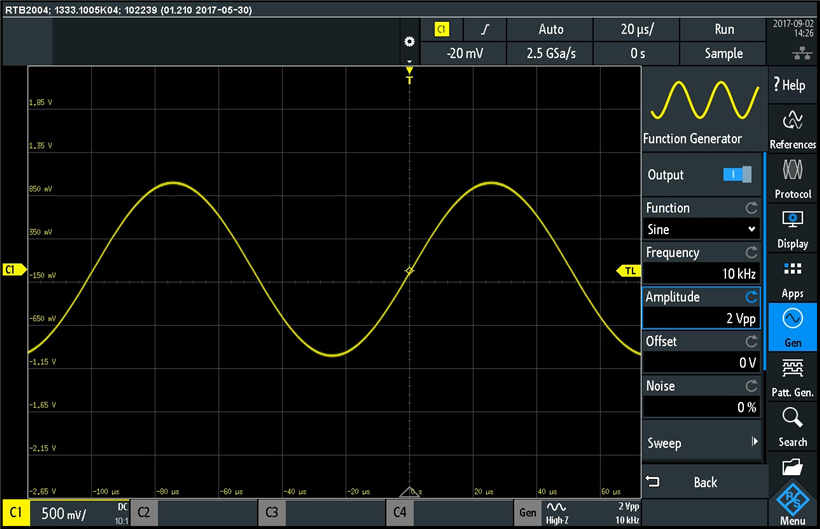Screen dimensions: 820x529
Task: Click the C1 trigger source badge
Action: [442, 29]
